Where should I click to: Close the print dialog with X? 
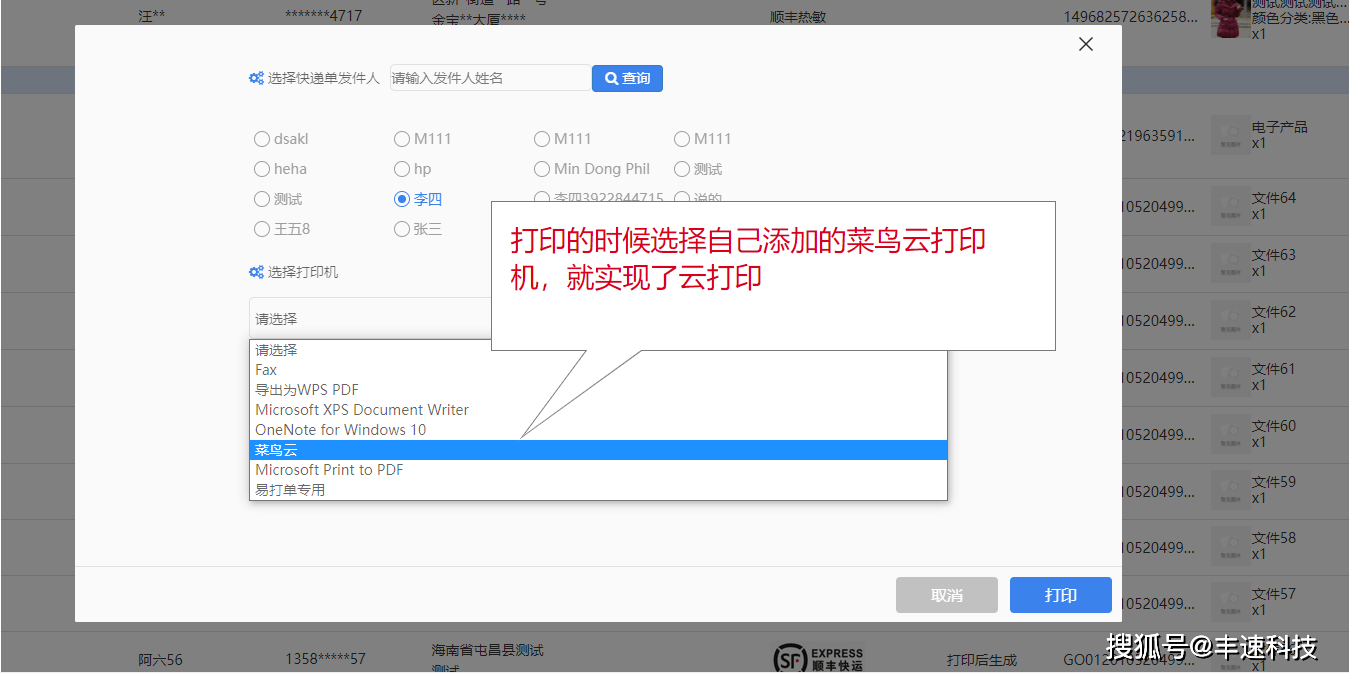click(1086, 44)
